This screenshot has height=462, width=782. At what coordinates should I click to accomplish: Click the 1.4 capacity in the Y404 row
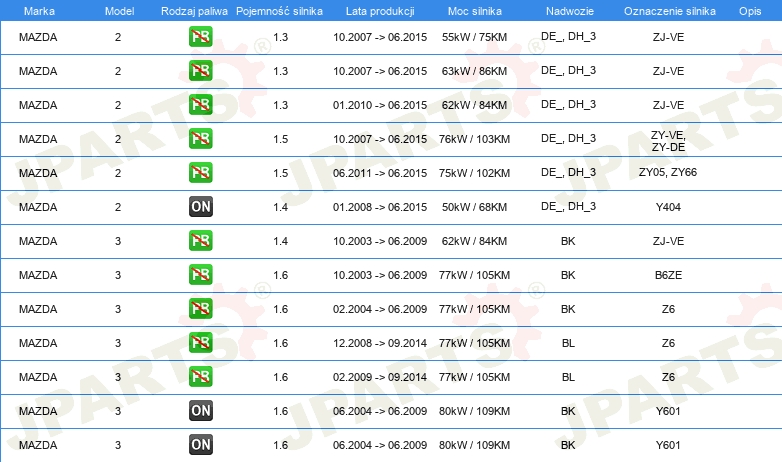click(280, 207)
